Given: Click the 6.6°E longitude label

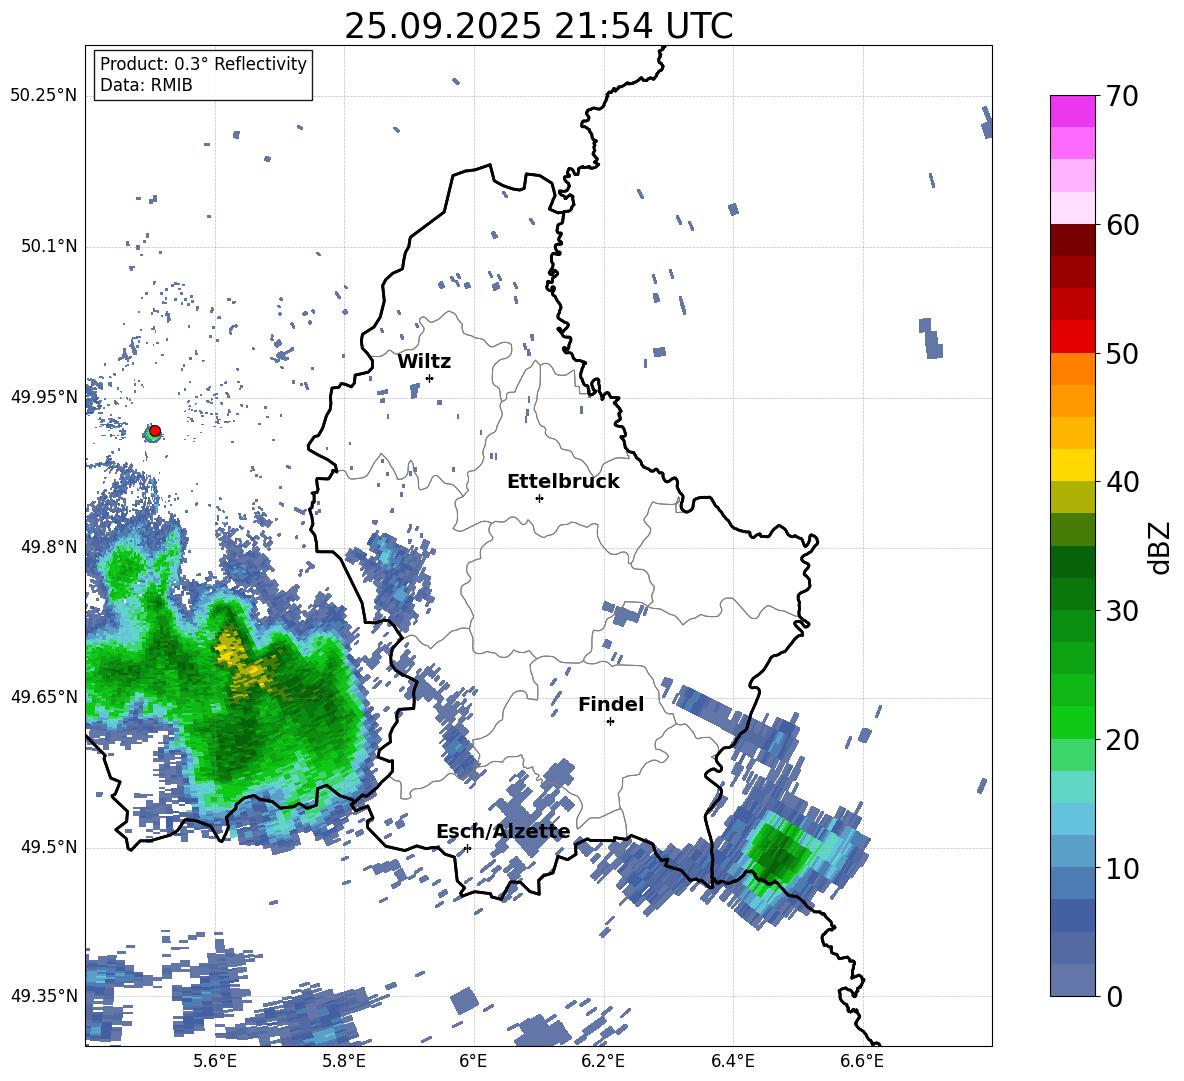Looking at the screenshot, I should click(862, 1061).
